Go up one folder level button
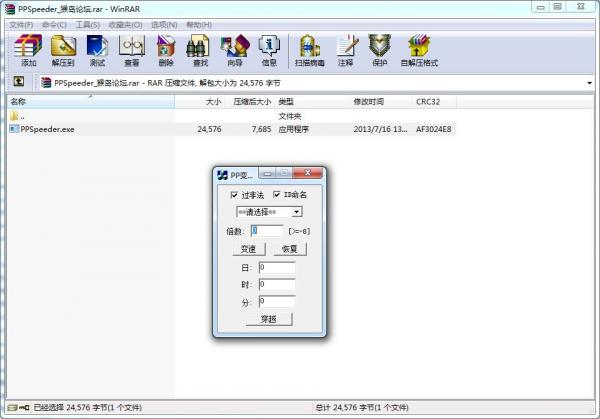Screen dimensions: 600x419 pos(19,82)
